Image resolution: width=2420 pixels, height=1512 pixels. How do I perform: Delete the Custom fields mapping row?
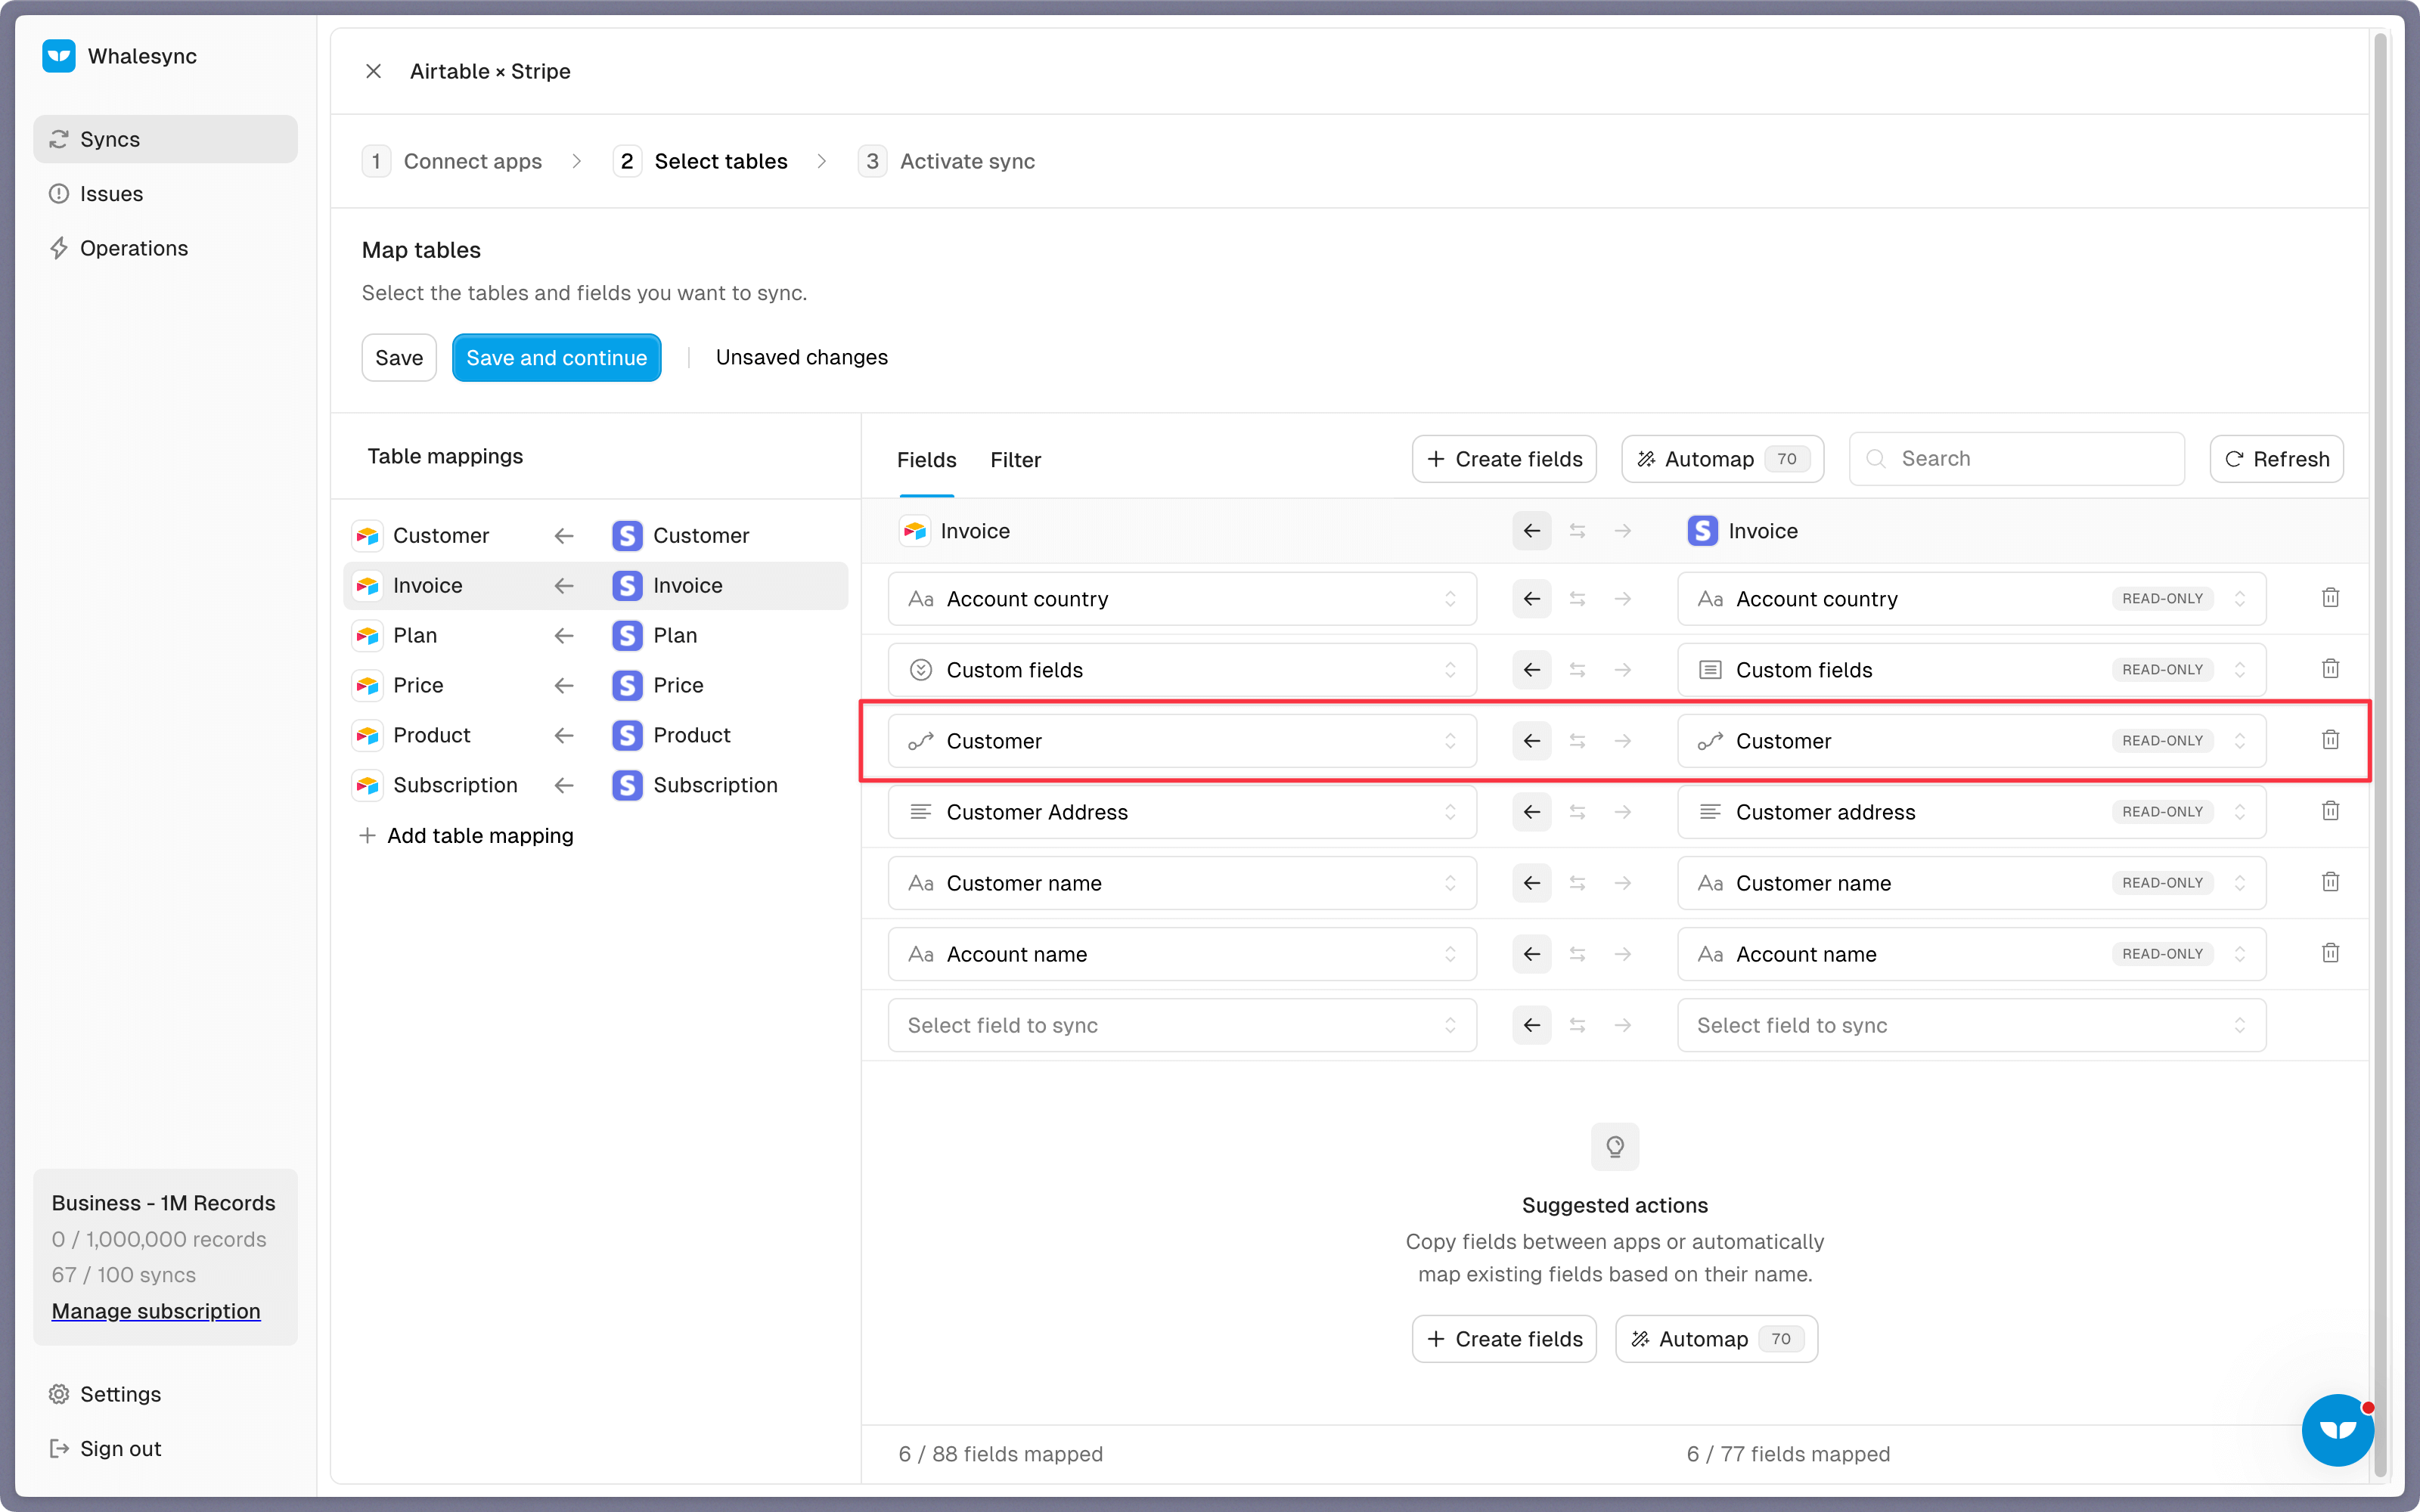tap(2330, 669)
